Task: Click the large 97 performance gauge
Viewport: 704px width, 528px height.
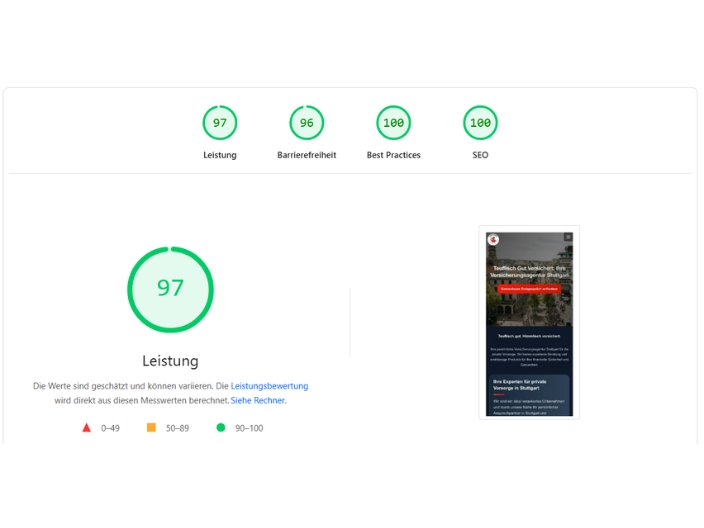Action: [x=170, y=290]
